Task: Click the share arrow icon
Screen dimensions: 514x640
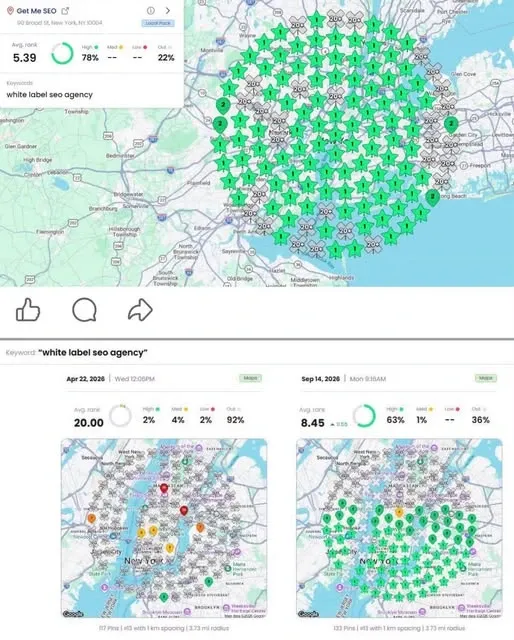Action: (x=140, y=310)
